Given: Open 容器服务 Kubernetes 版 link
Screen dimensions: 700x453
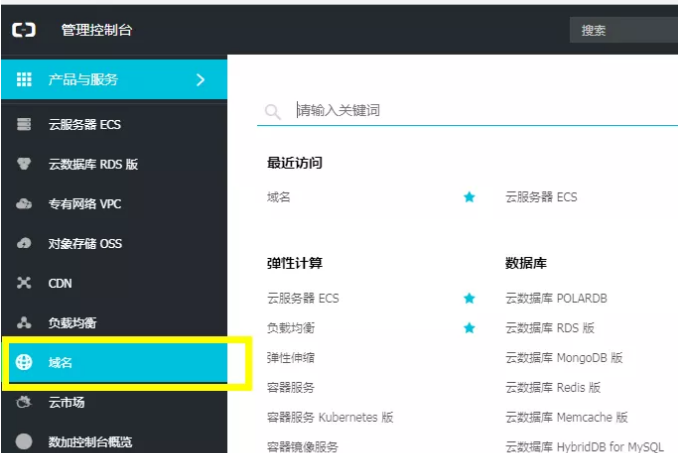Looking at the screenshot, I should pos(330,417).
